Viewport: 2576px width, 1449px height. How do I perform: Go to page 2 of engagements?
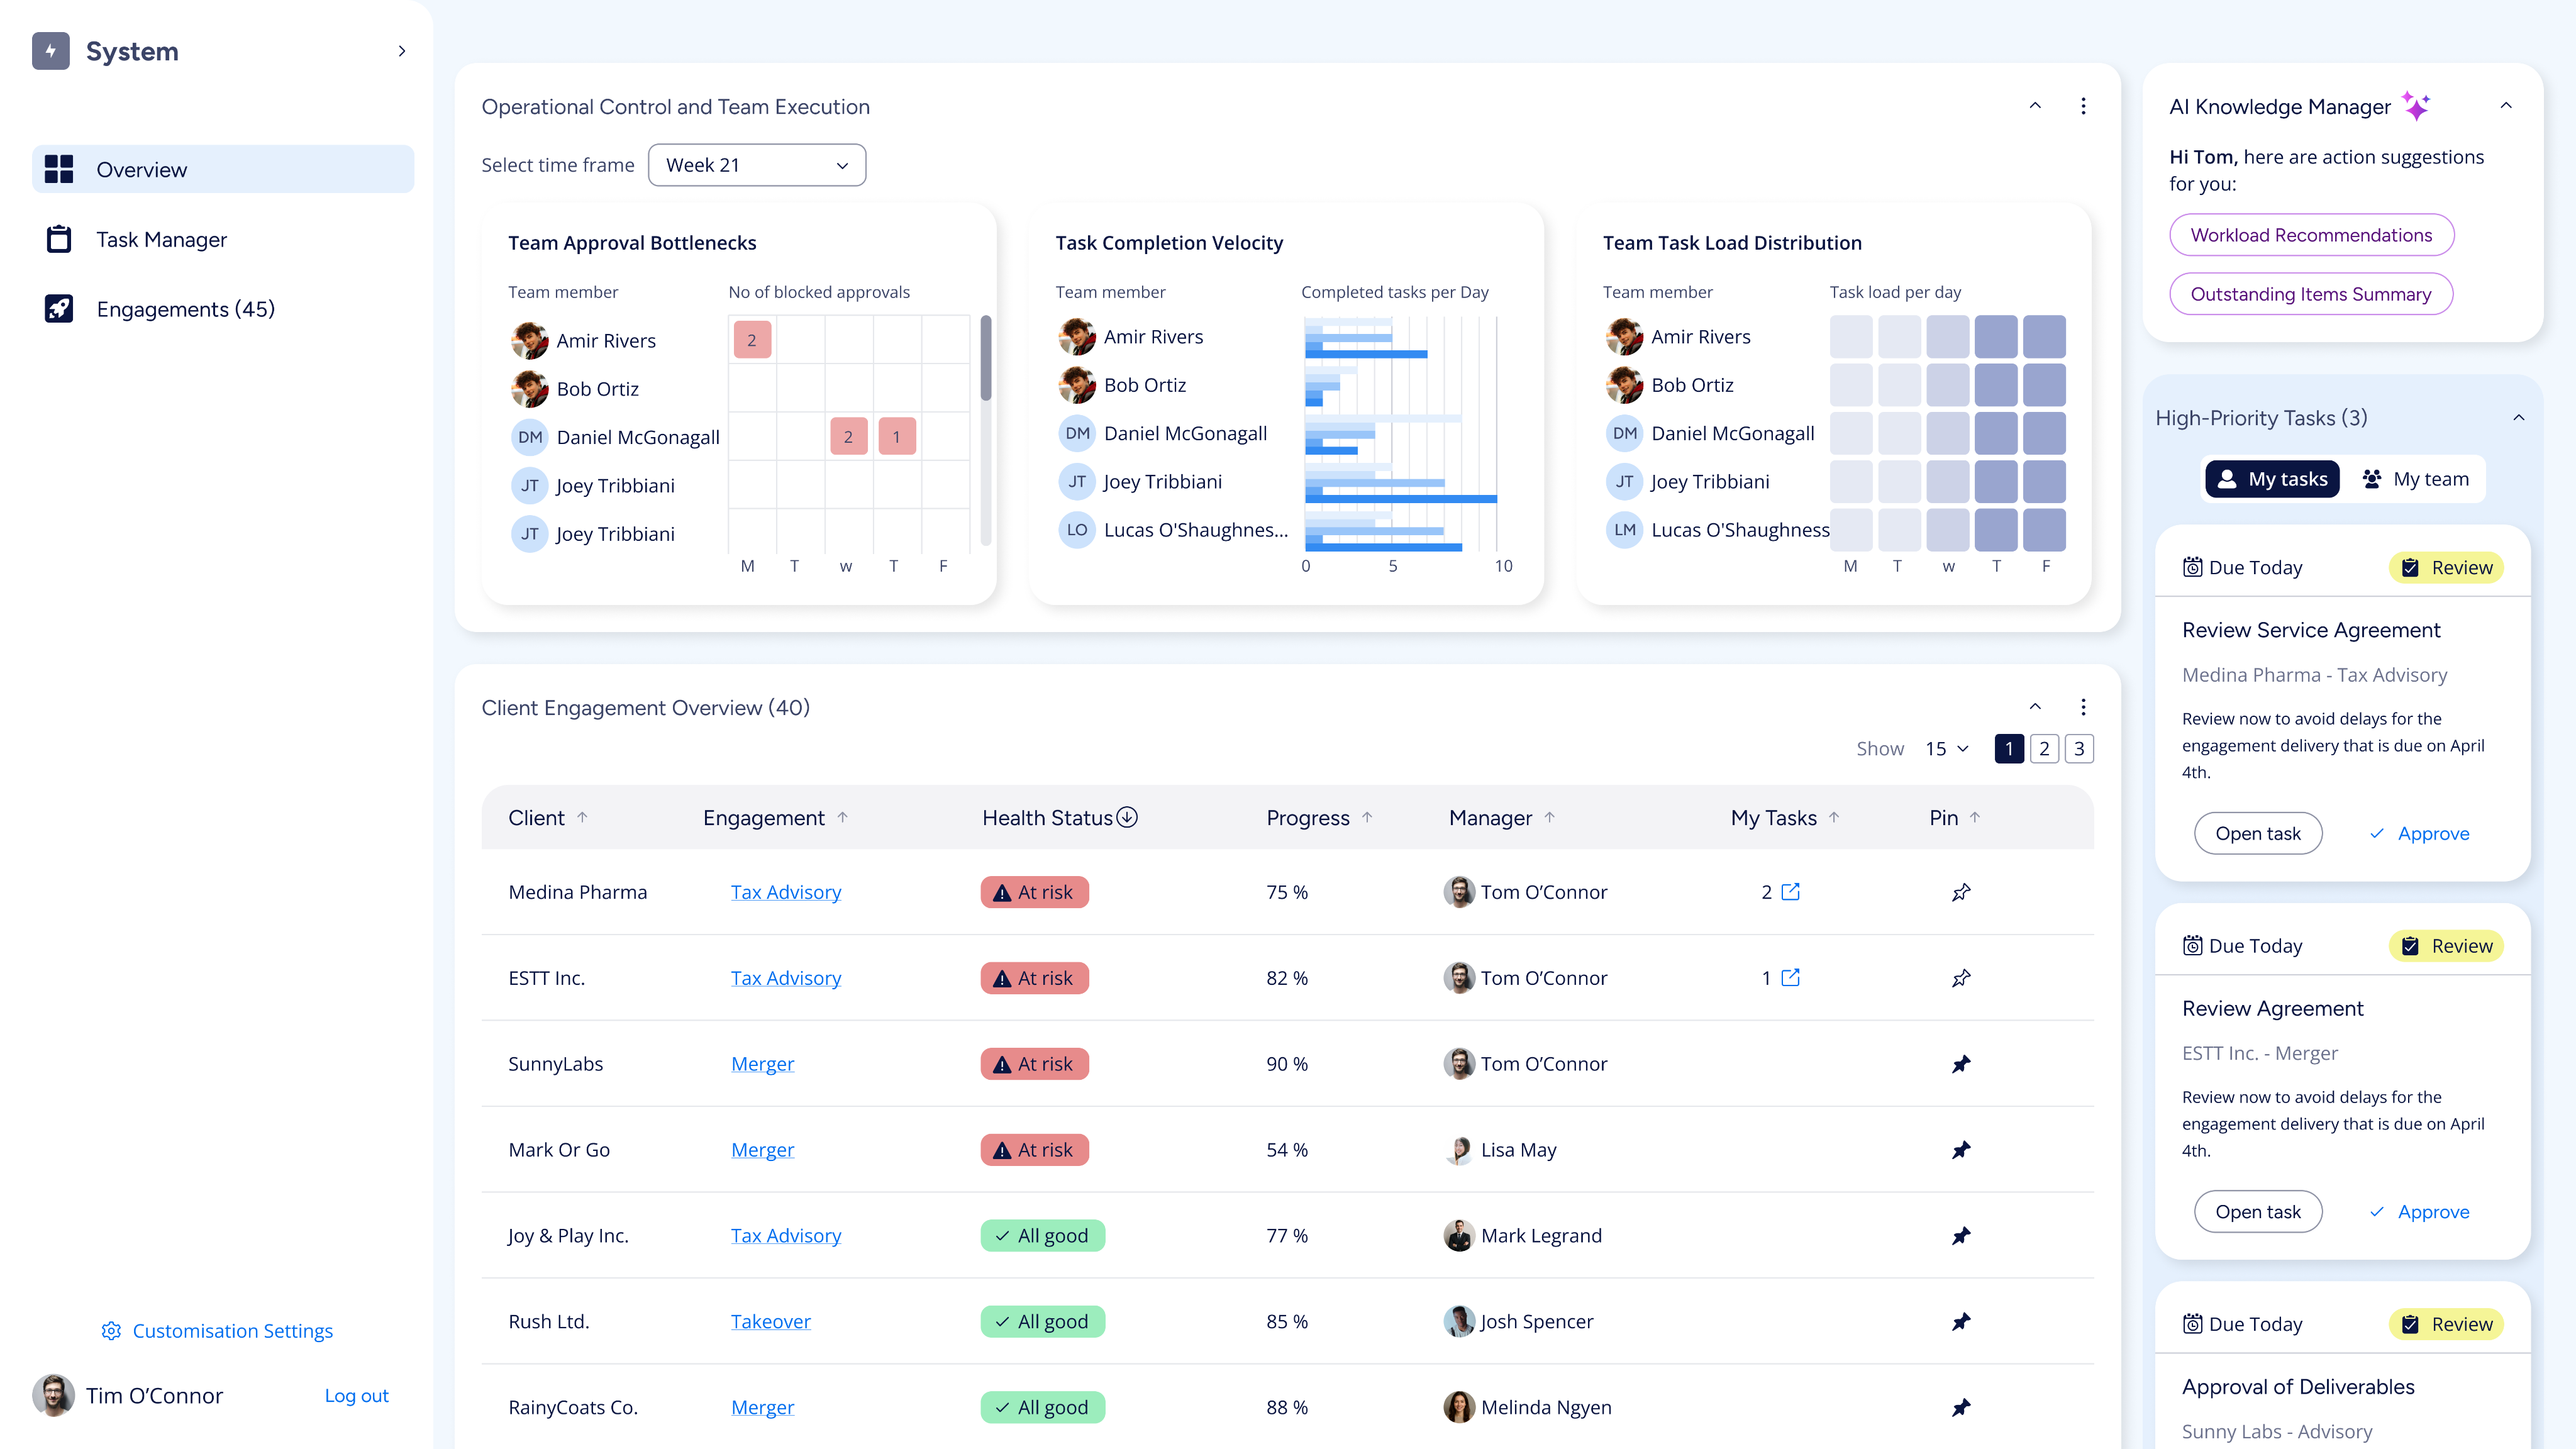pos(2044,748)
